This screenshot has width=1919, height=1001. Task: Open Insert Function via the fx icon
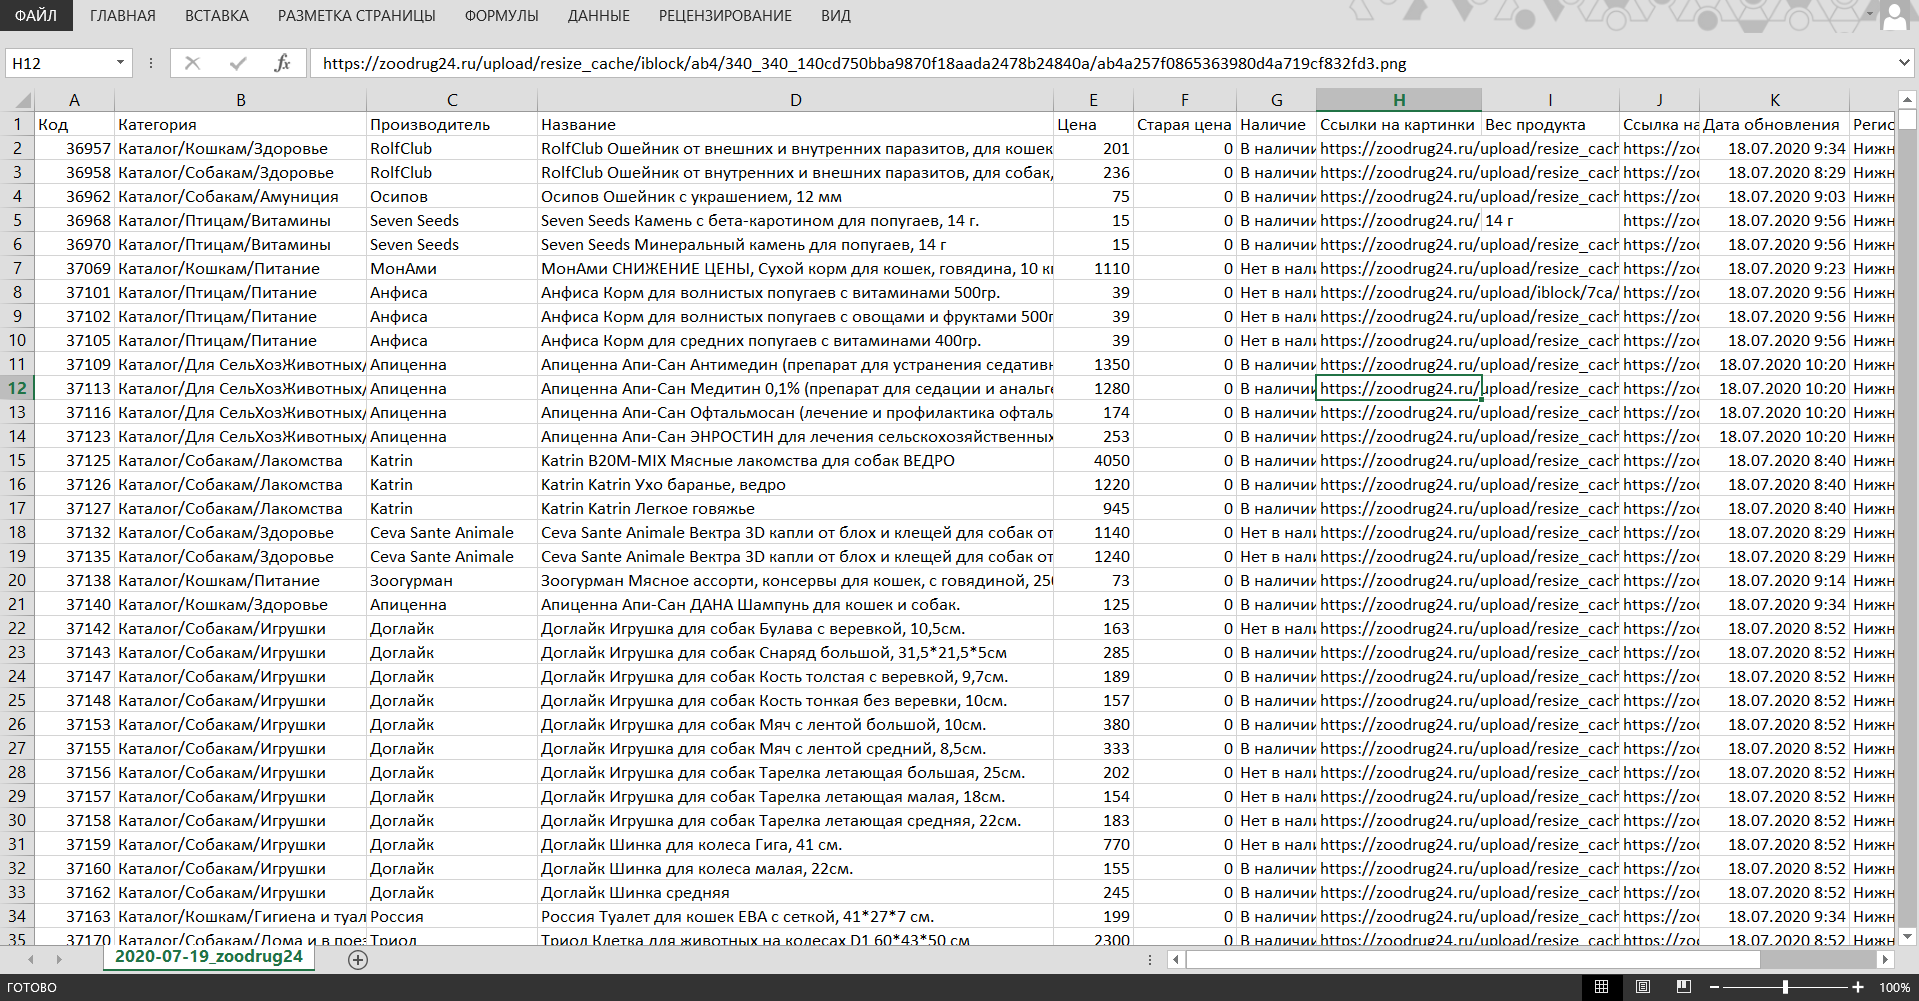(282, 63)
